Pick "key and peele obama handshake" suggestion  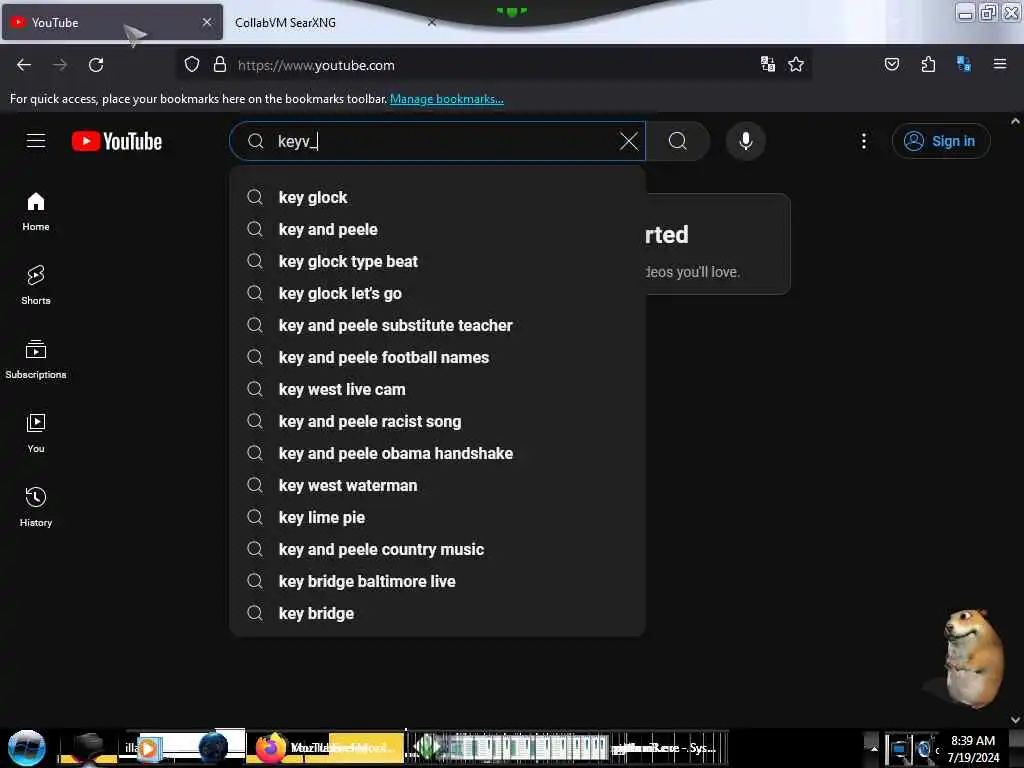point(437,453)
